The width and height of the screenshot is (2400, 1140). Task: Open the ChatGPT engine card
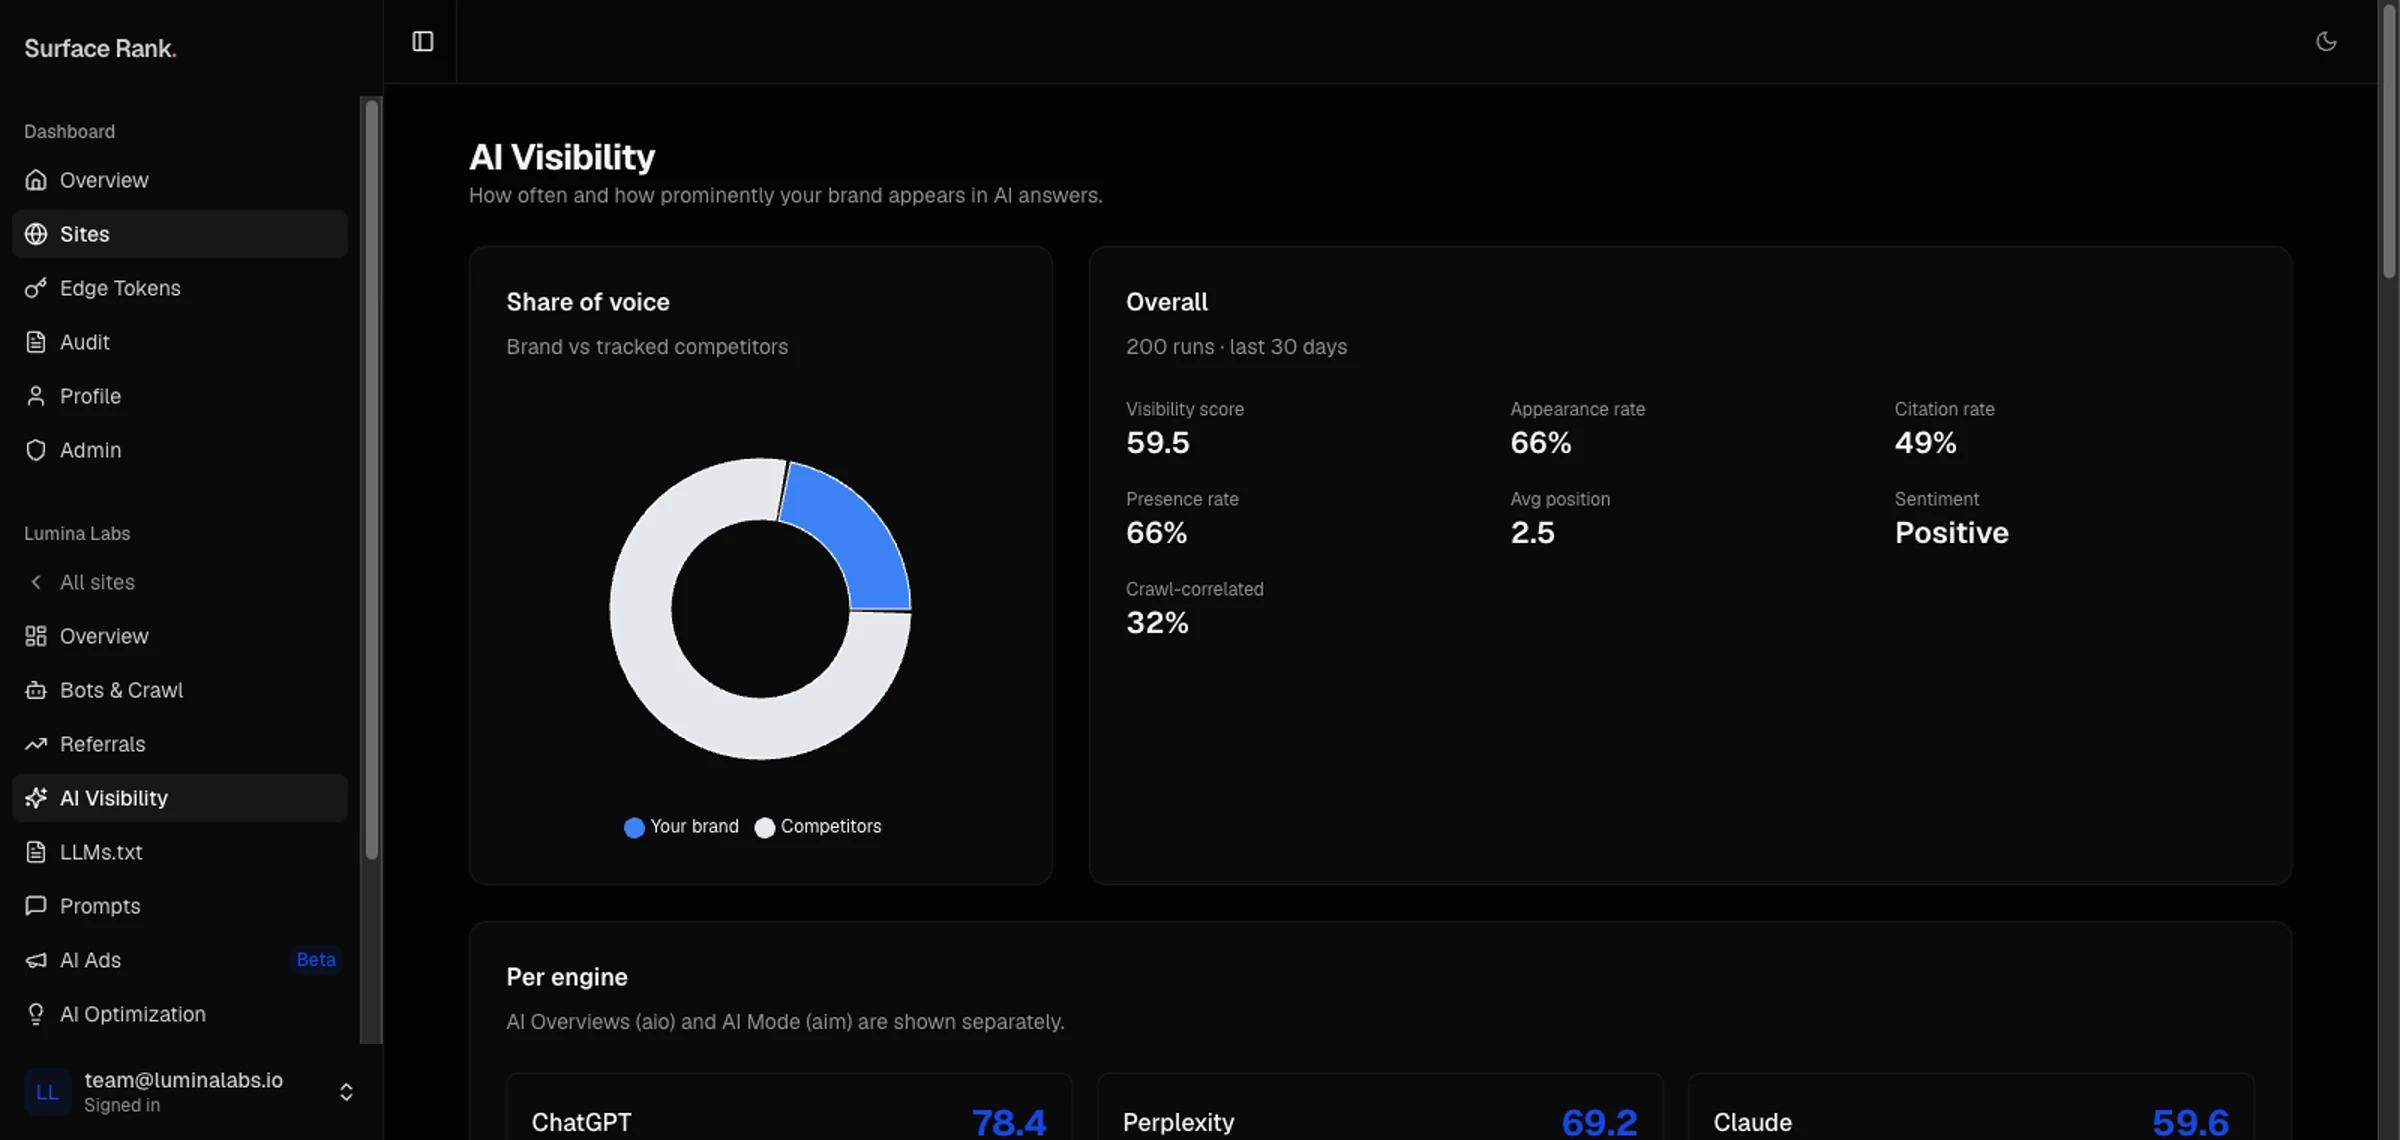click(789, 1108)
